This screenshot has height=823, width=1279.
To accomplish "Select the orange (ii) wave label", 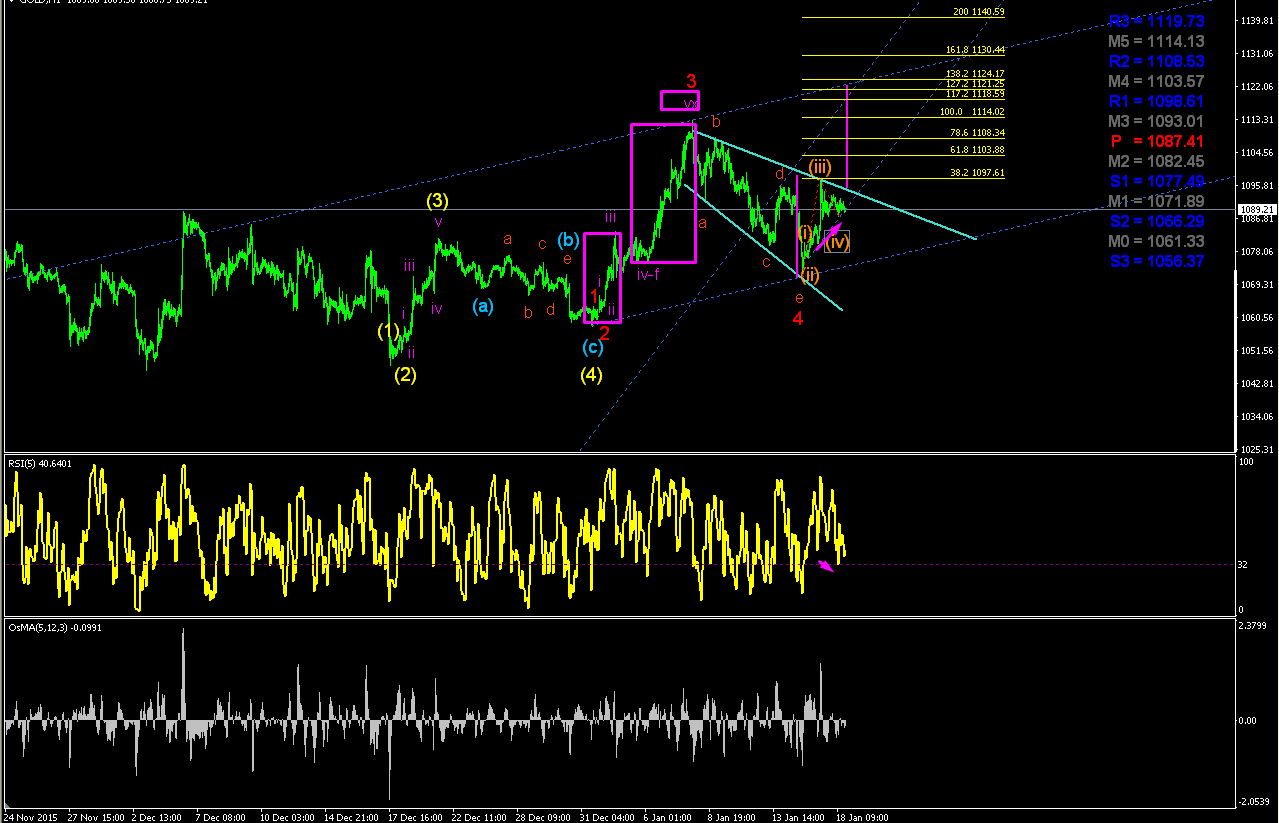I will (810, 275).
